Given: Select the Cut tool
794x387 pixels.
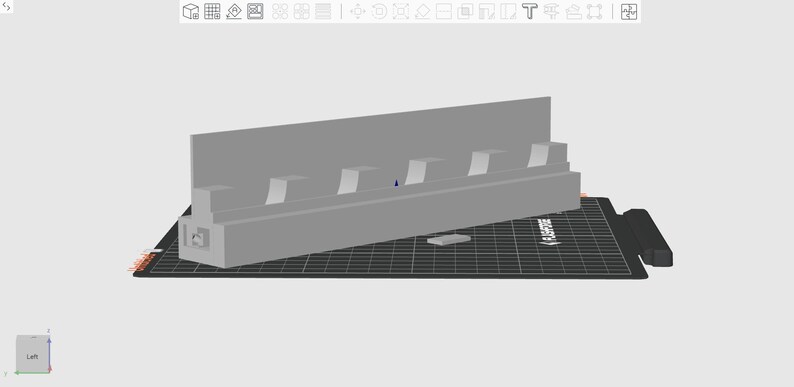Looking at the screenshot, I should [444, 11].
